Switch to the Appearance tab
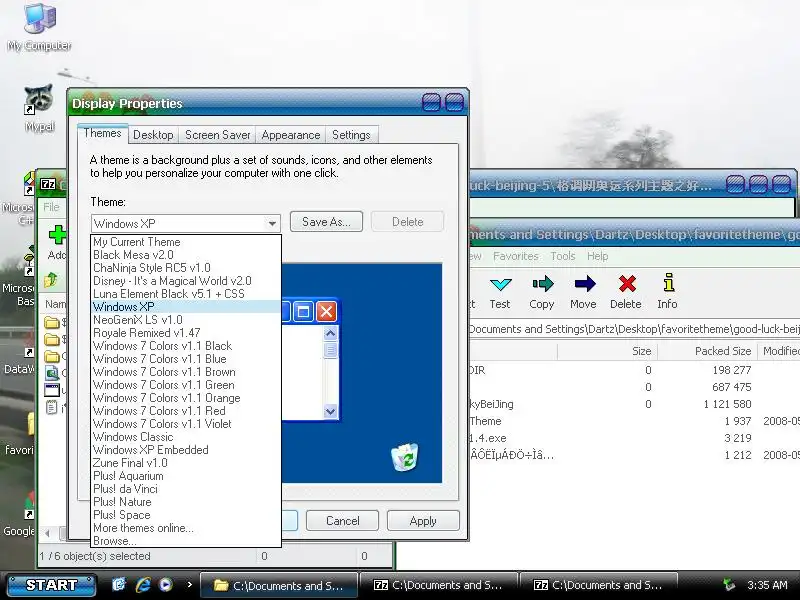The image size is (800, 600). click(x=291, y=135)
